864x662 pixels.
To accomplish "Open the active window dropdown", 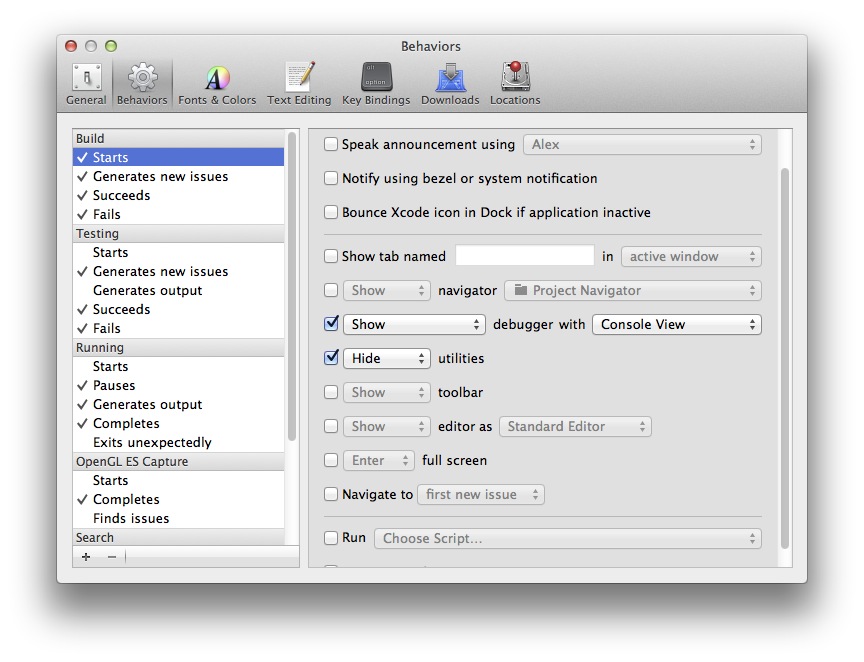I will (x=691, y=256).
